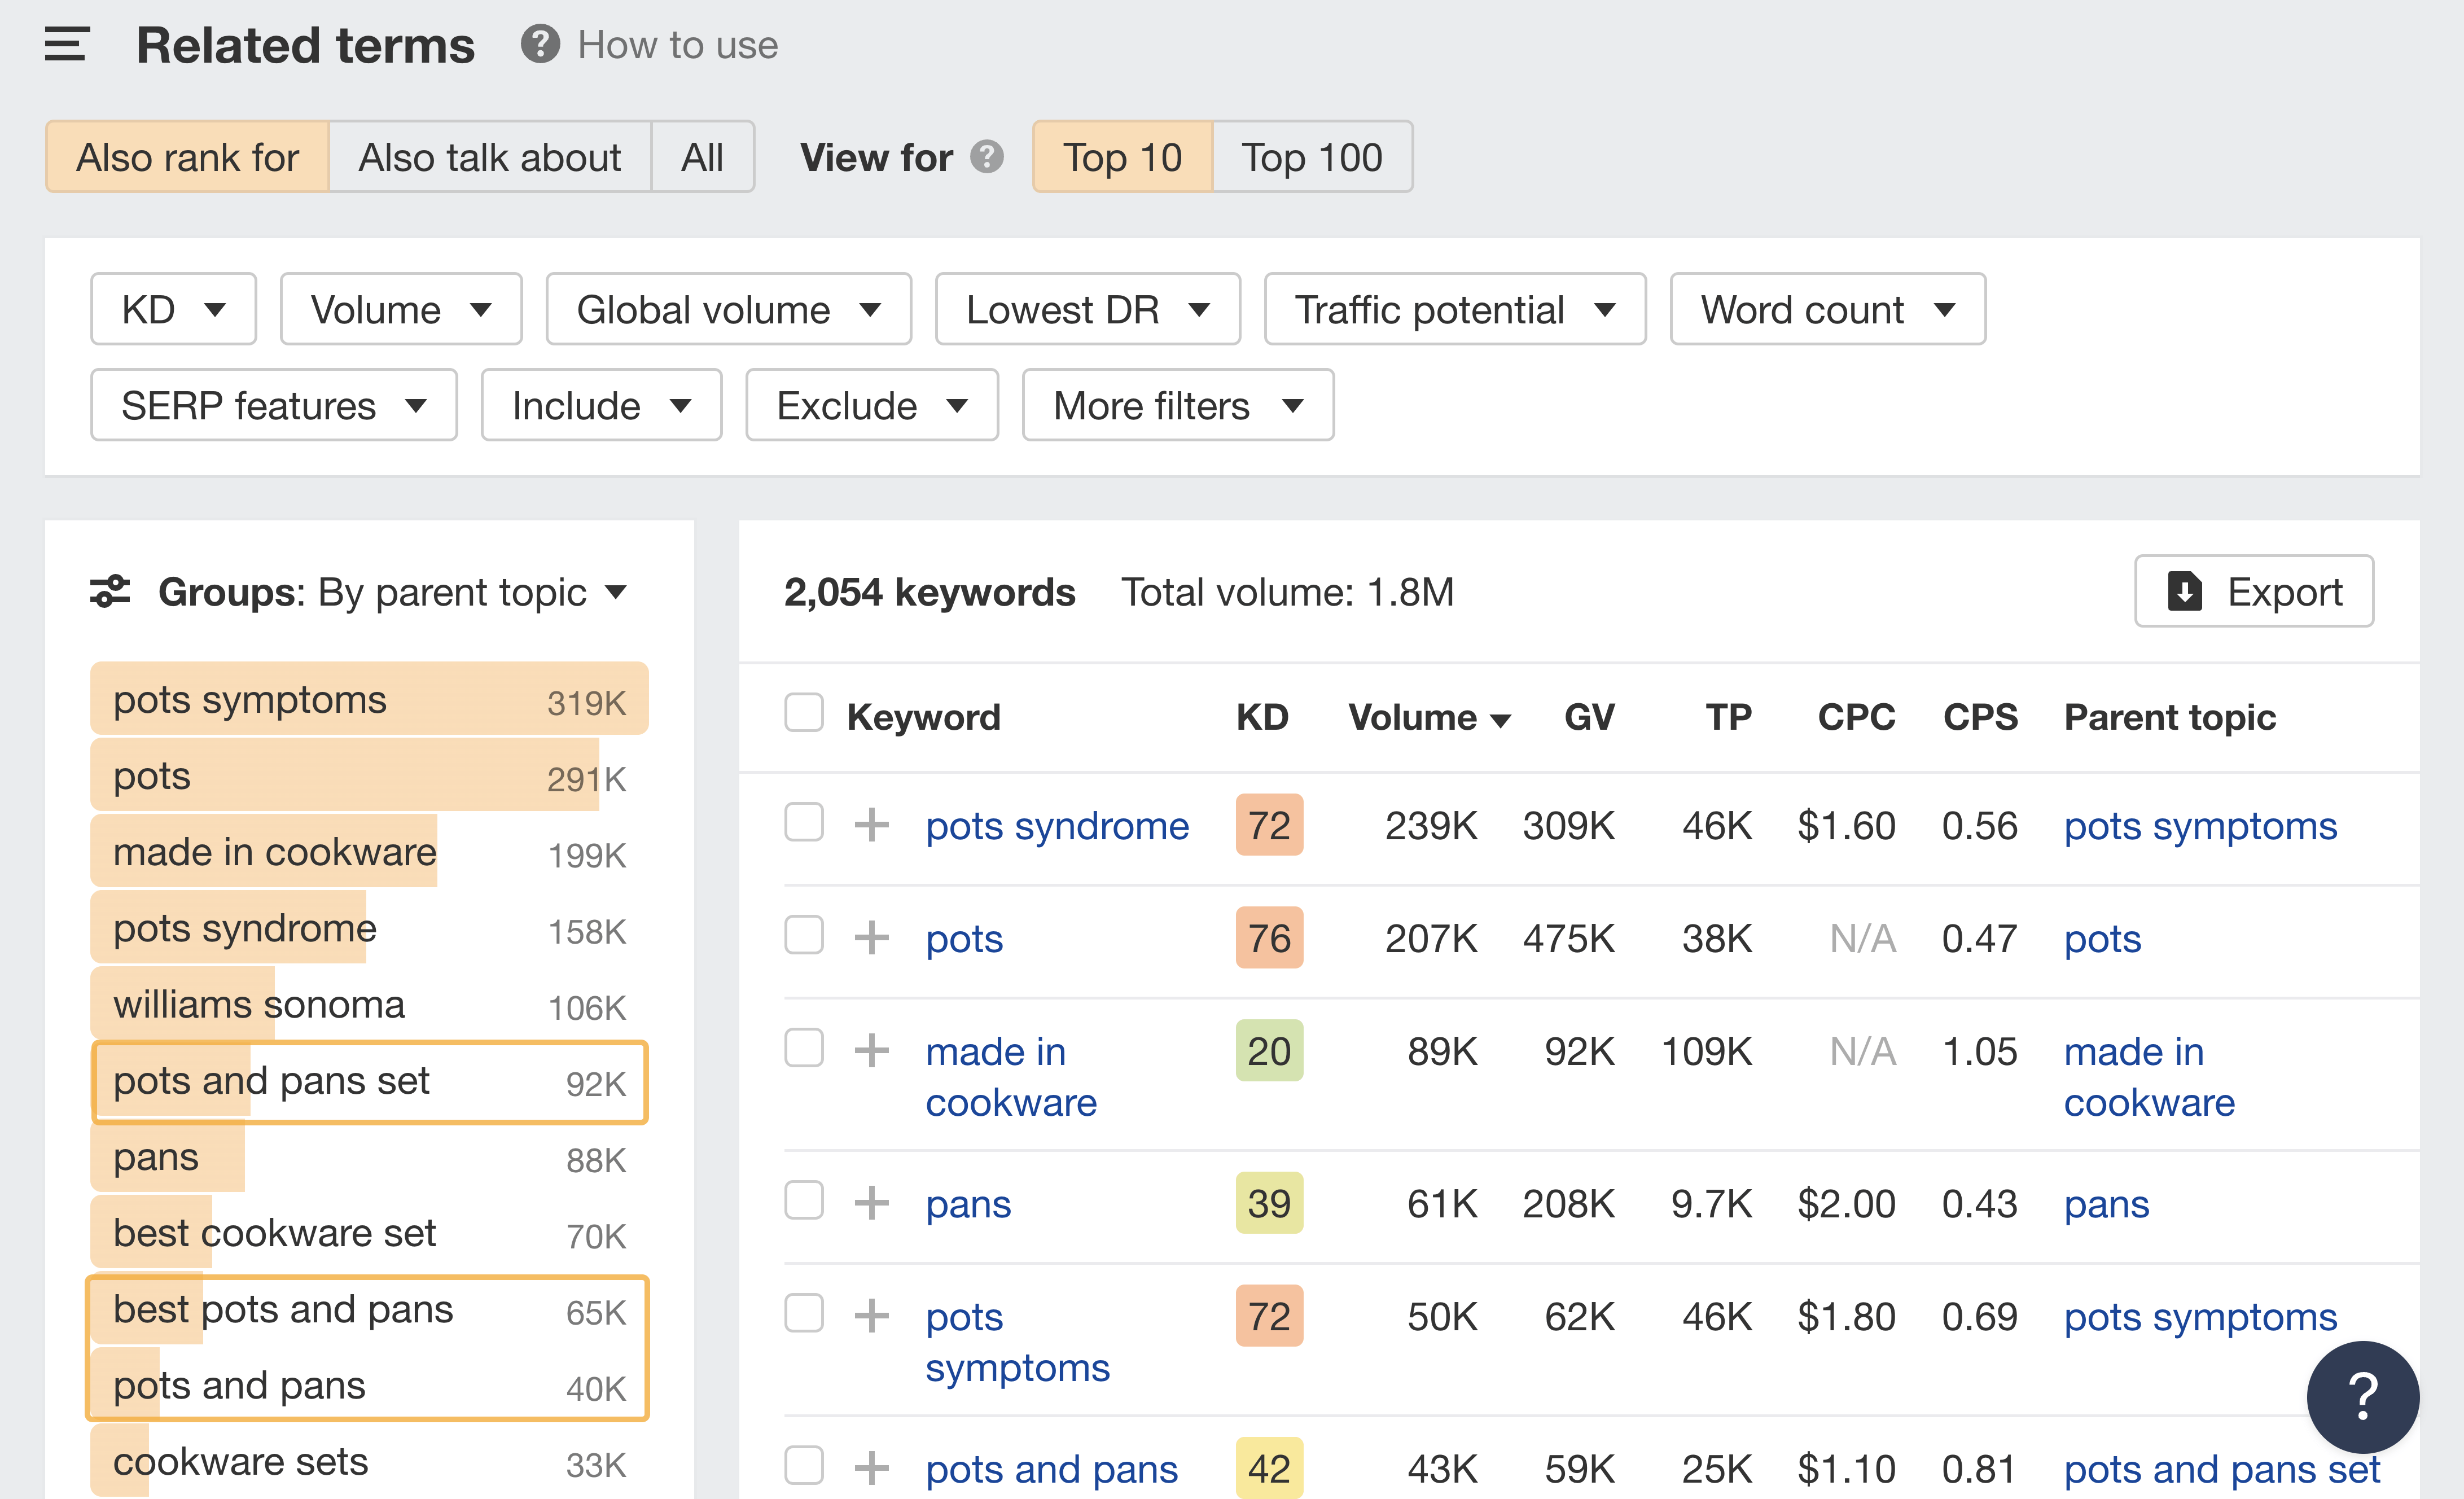Open the Traffic potential dropdown

[x=1454, y=309]
